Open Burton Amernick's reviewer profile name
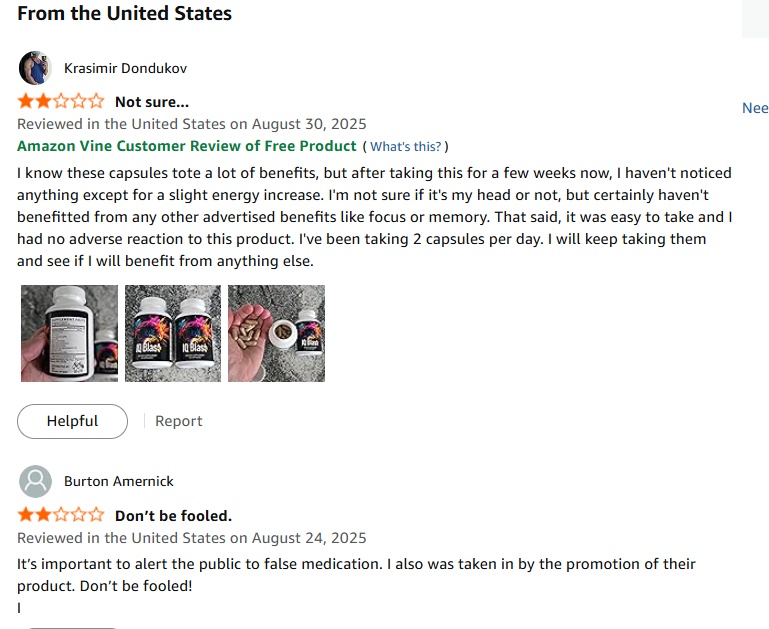Image resolution: width=769 pixels, height=629 pixels. click(119, 481)
